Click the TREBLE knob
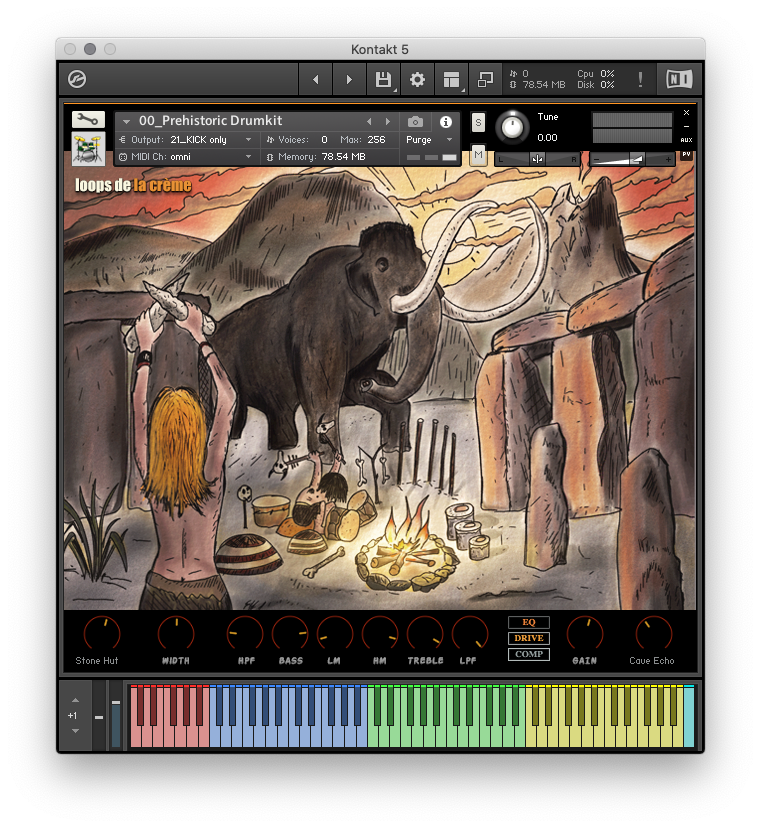 tap(425, 633)
